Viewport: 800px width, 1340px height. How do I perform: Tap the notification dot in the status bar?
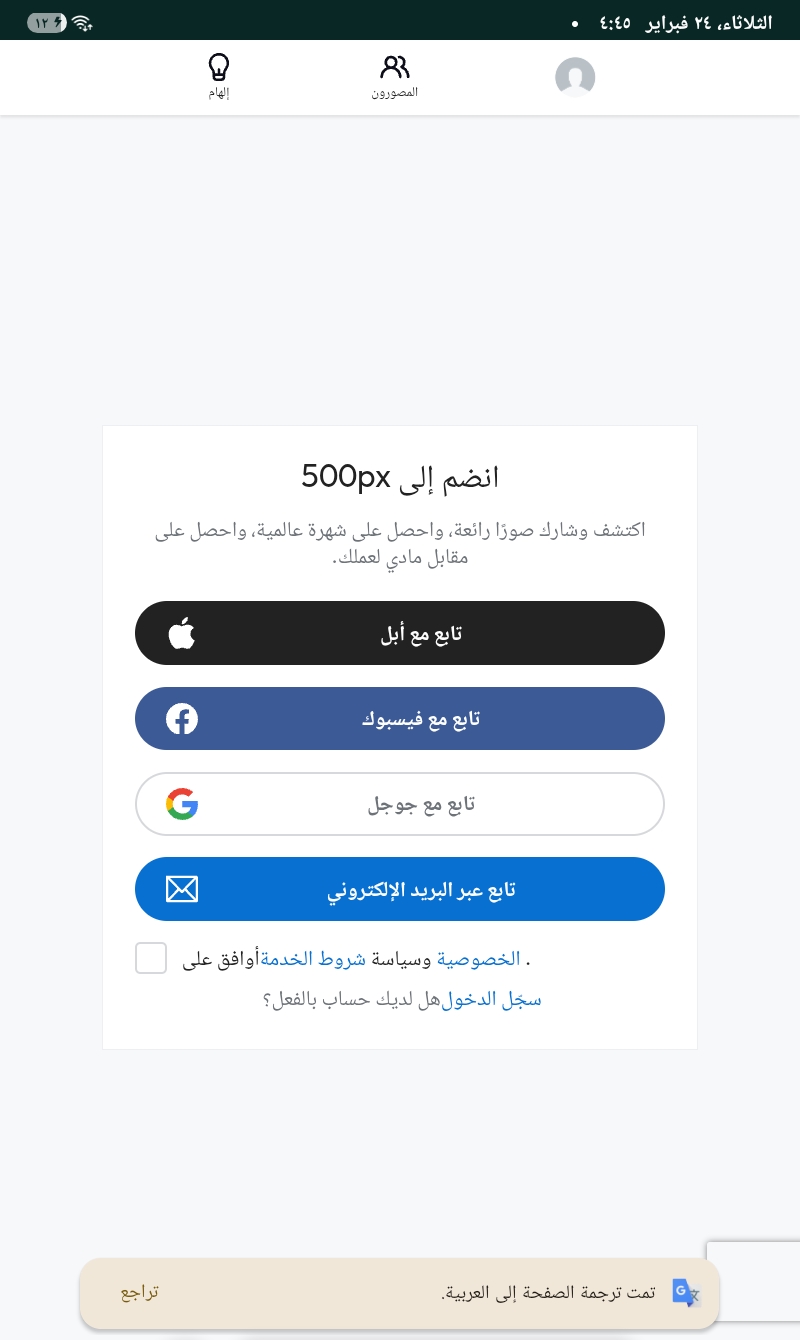click(575, 22)
